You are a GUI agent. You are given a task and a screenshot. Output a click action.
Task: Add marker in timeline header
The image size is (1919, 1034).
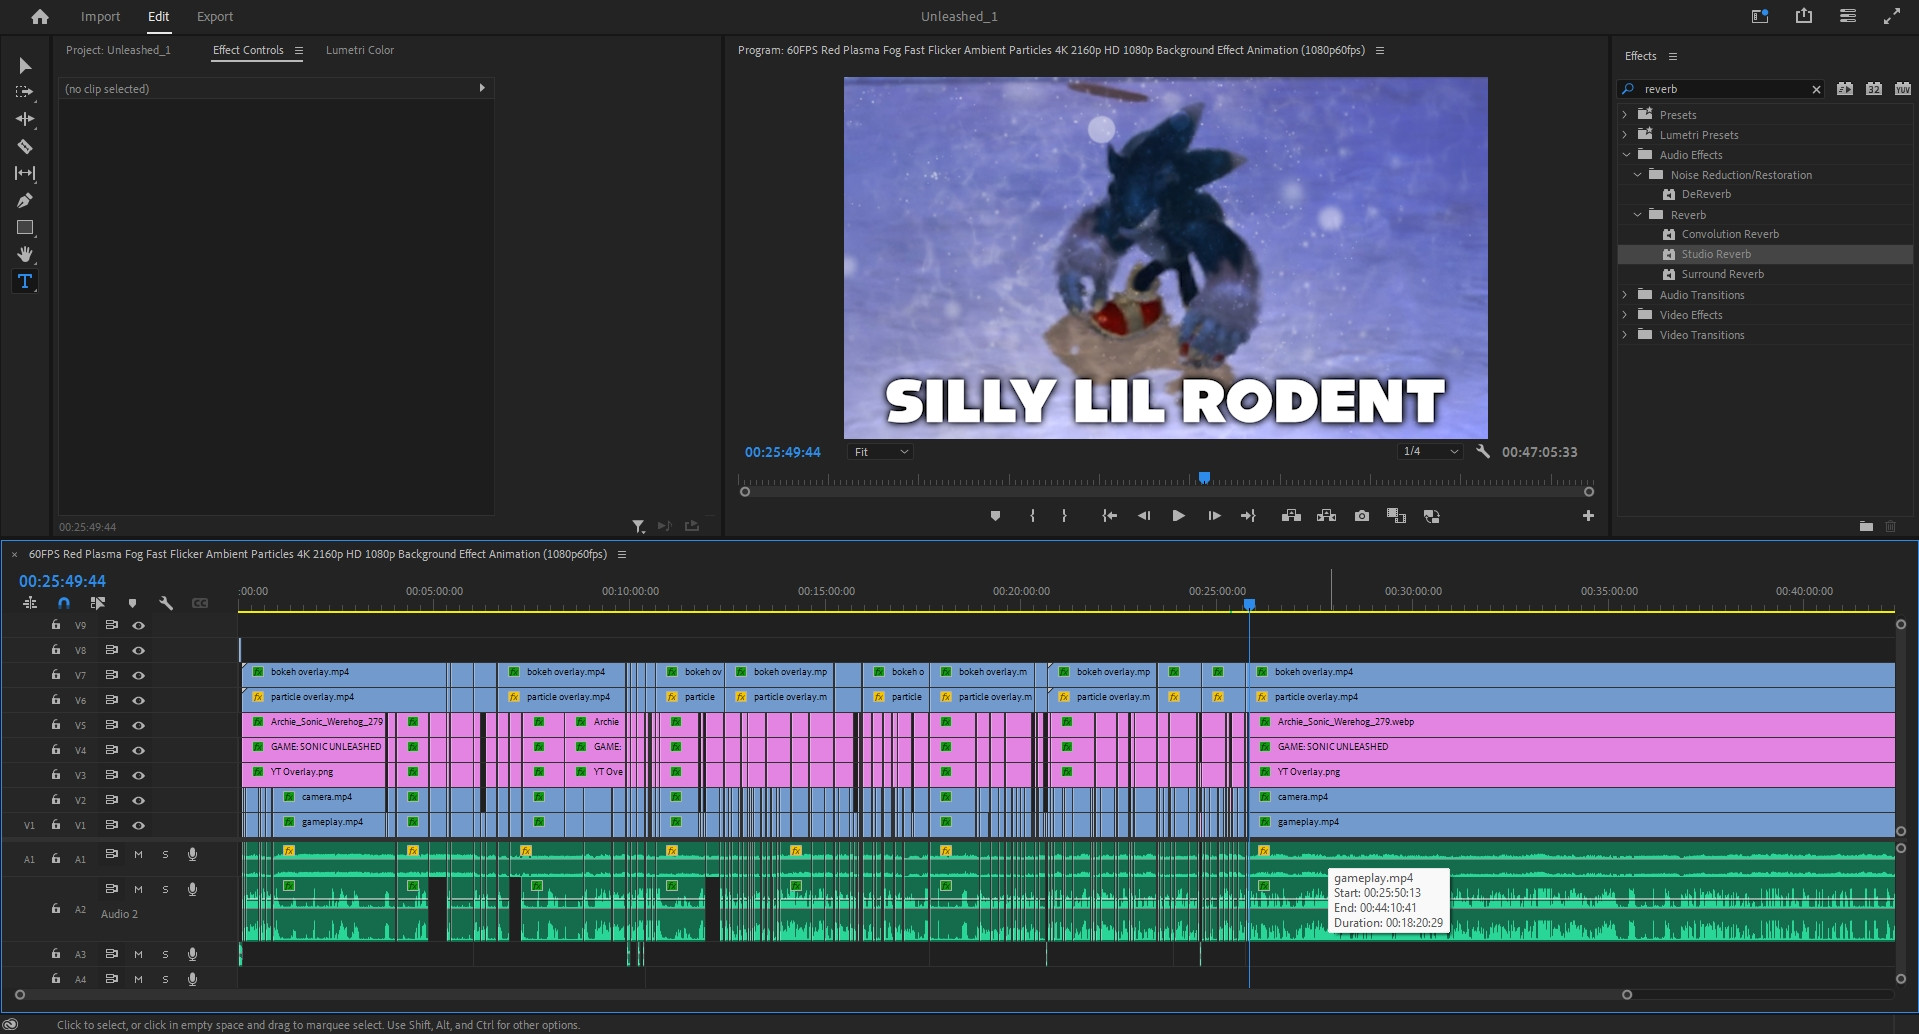[x=132, y=603]
